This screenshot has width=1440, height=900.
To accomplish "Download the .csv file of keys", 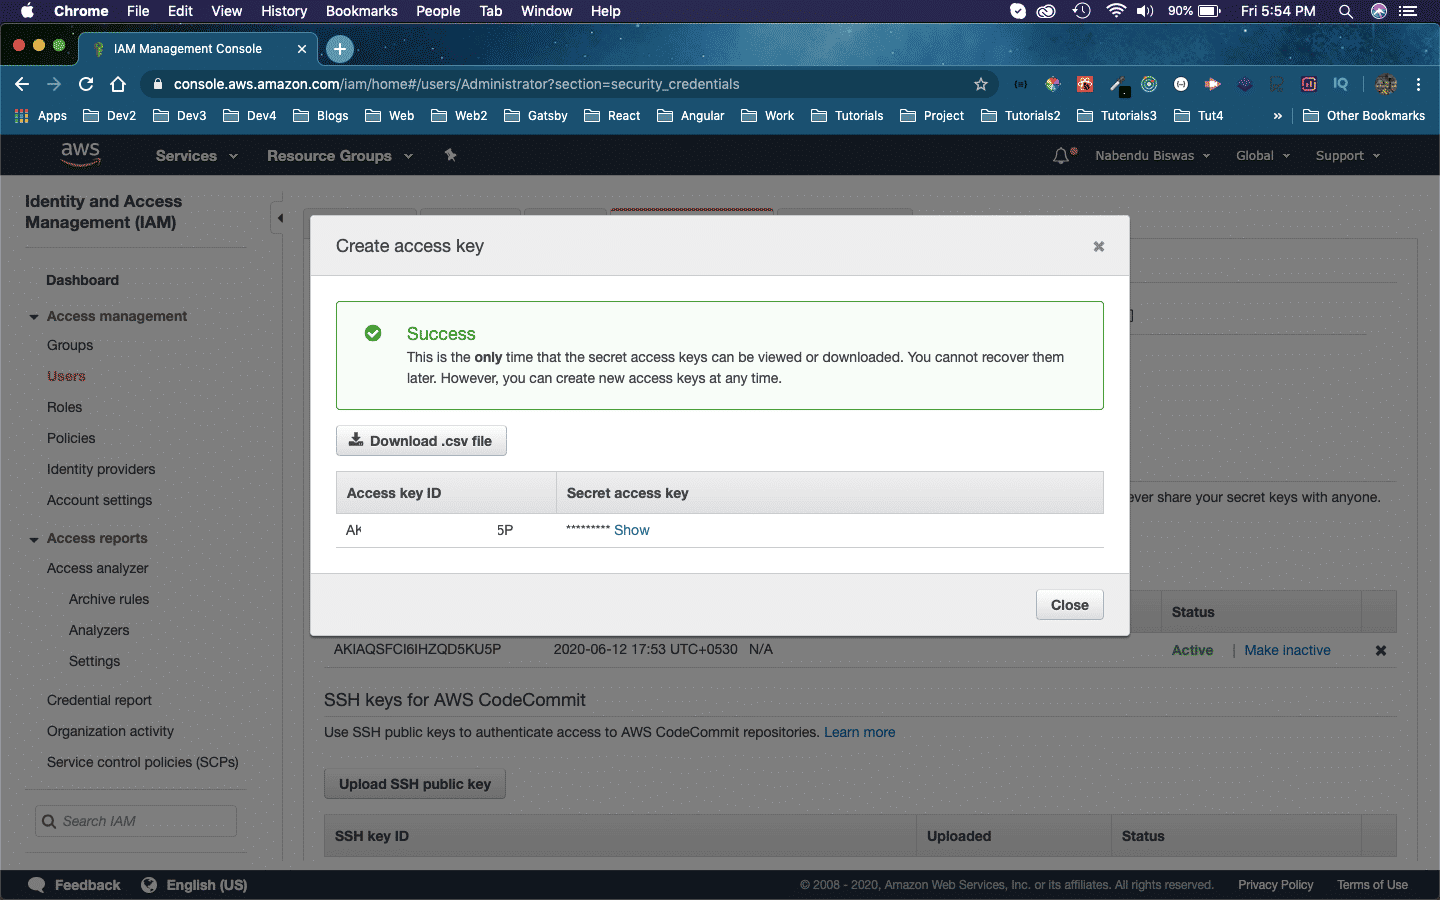I will [x=421, y=441].
